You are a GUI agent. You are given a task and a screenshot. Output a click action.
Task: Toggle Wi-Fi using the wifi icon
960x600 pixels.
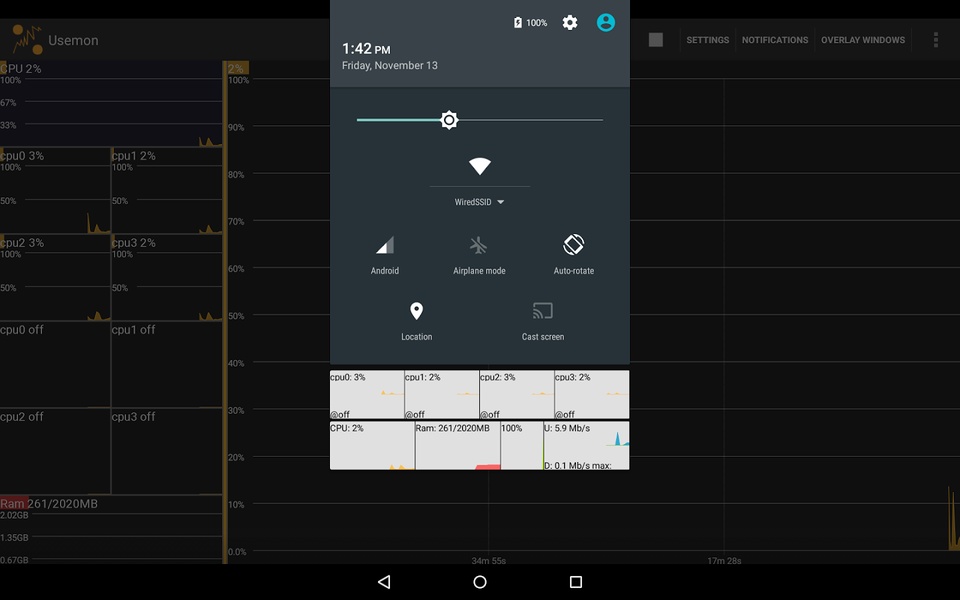click(x=479, y=166)
